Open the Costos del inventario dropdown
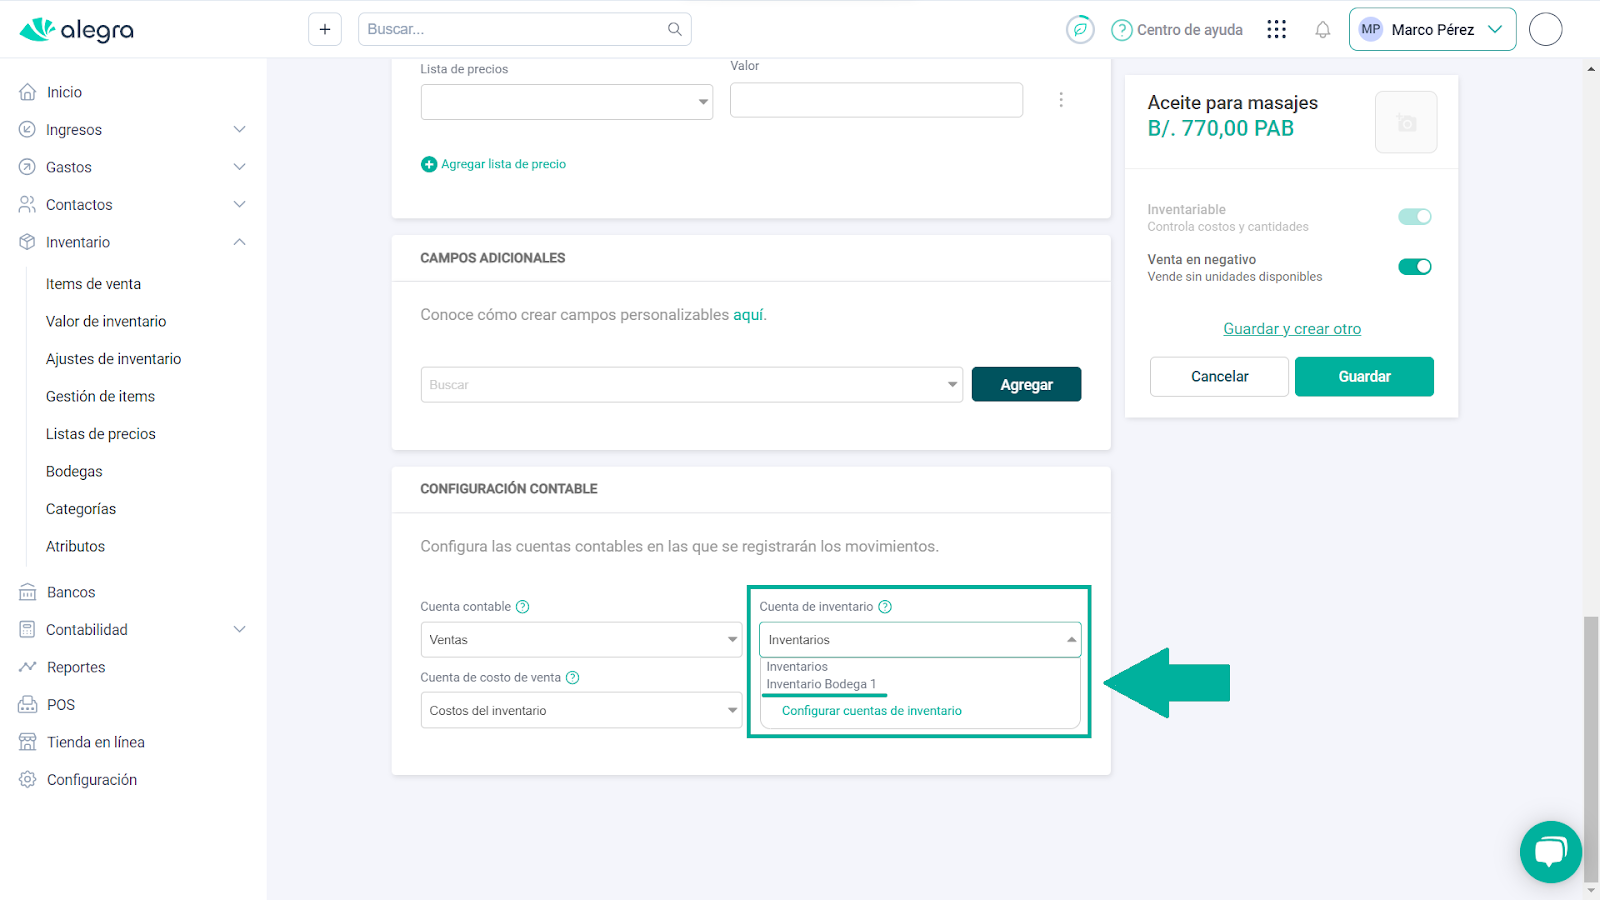The width and height of the screenshot is (1600, 900). pos(581,711)
